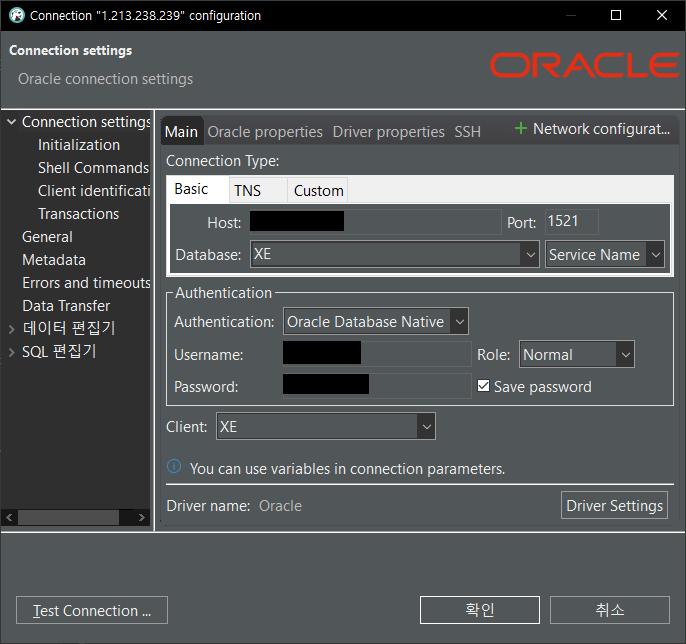Viewport: 686px width, 644px height.
Task: Click the green plus Network configuration icon
Action: 521,129
